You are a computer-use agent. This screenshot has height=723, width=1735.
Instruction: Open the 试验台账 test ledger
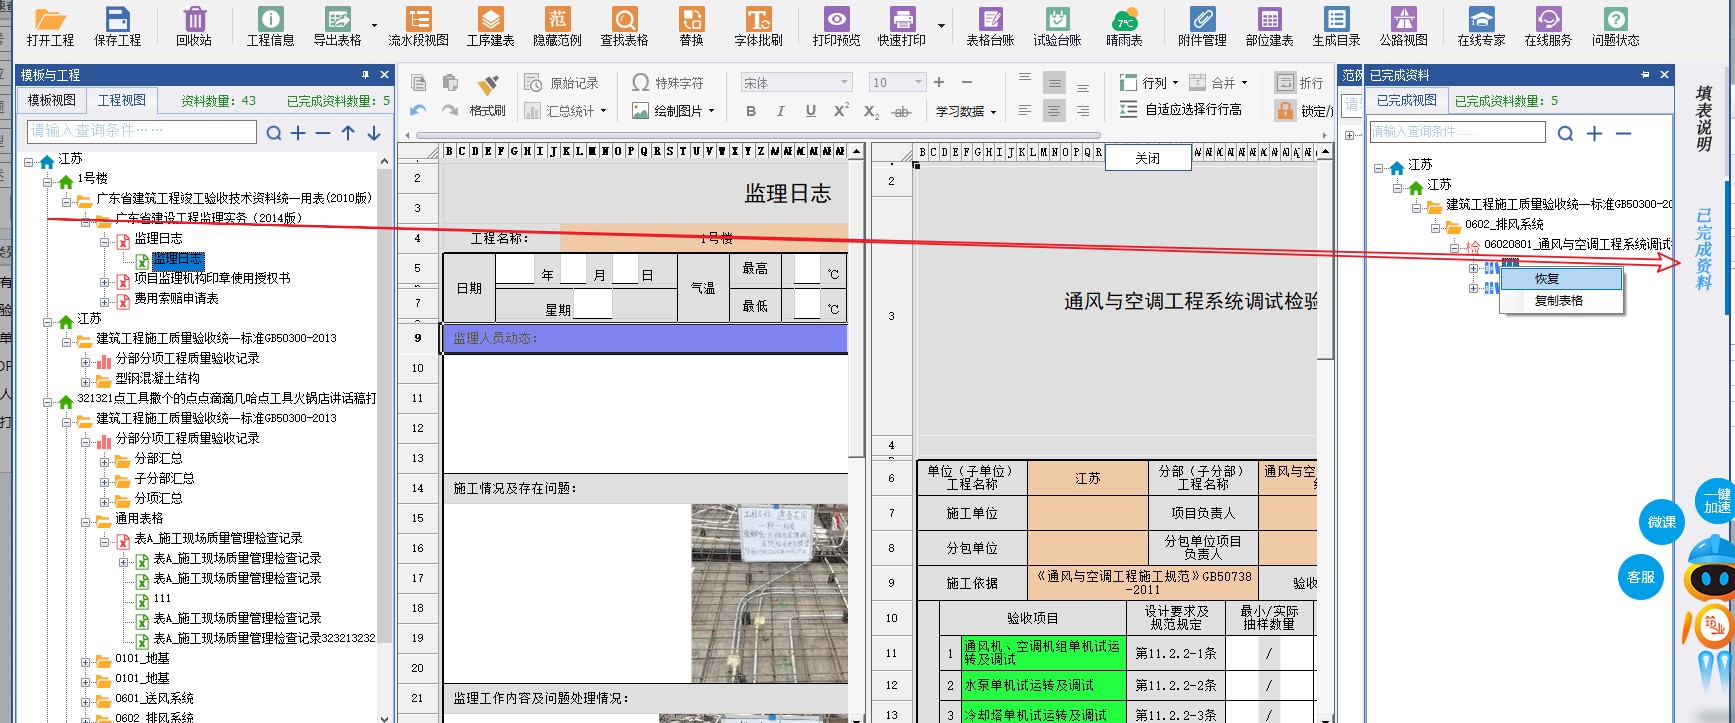click(x=1057, y=27)
